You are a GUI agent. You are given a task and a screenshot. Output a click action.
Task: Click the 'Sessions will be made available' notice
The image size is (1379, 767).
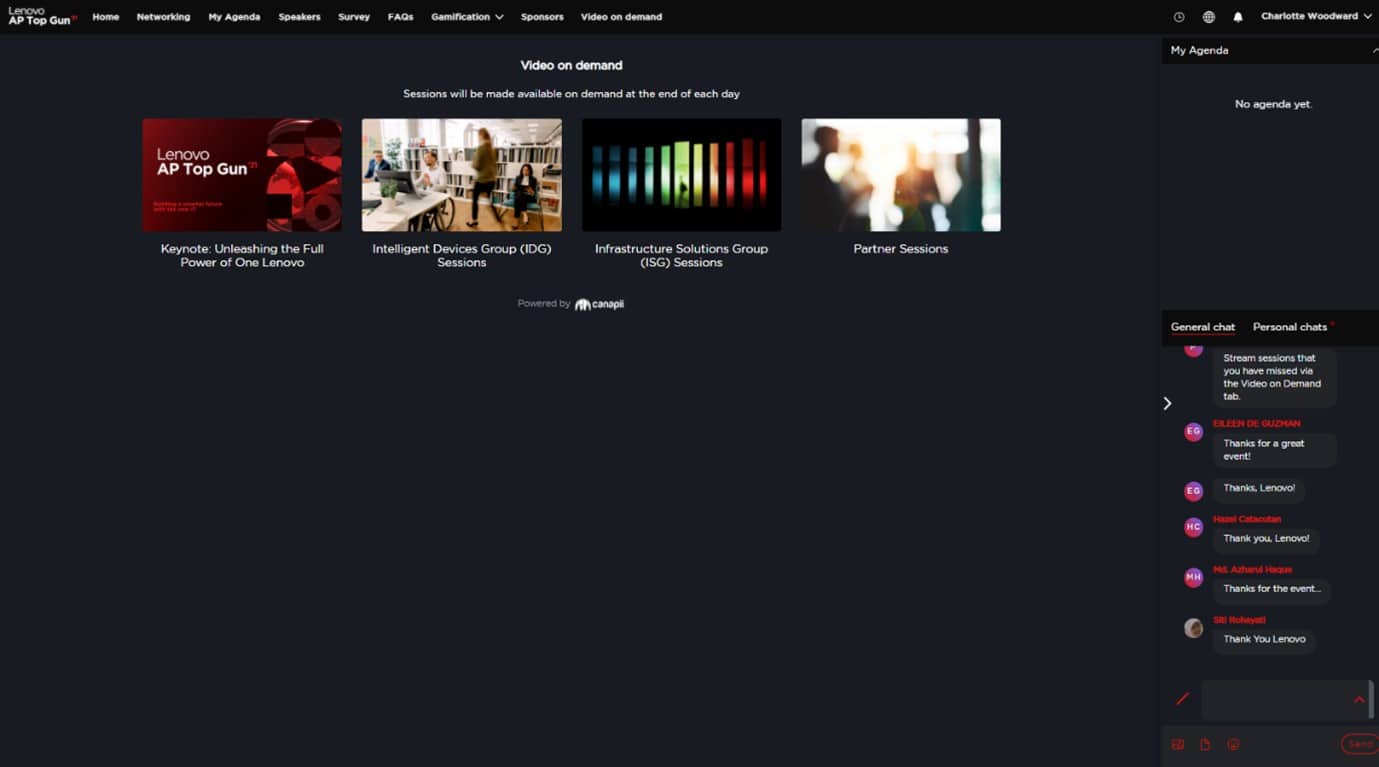click(571, 94)
